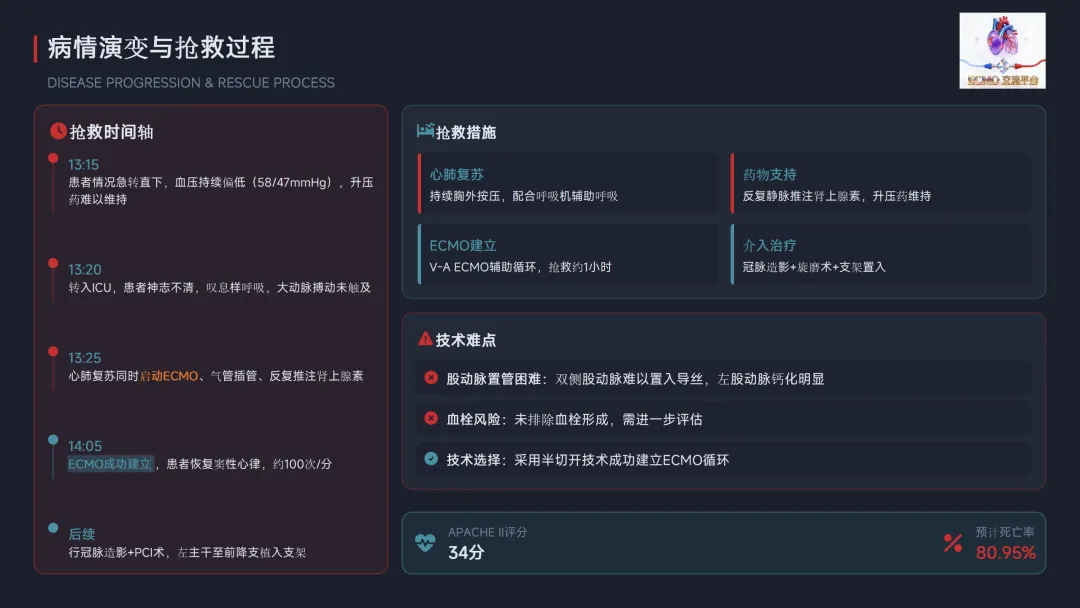Select the 13:15 timeline marker dot
The width and height of the screenshot is (1080, 608).
point(53,158)
